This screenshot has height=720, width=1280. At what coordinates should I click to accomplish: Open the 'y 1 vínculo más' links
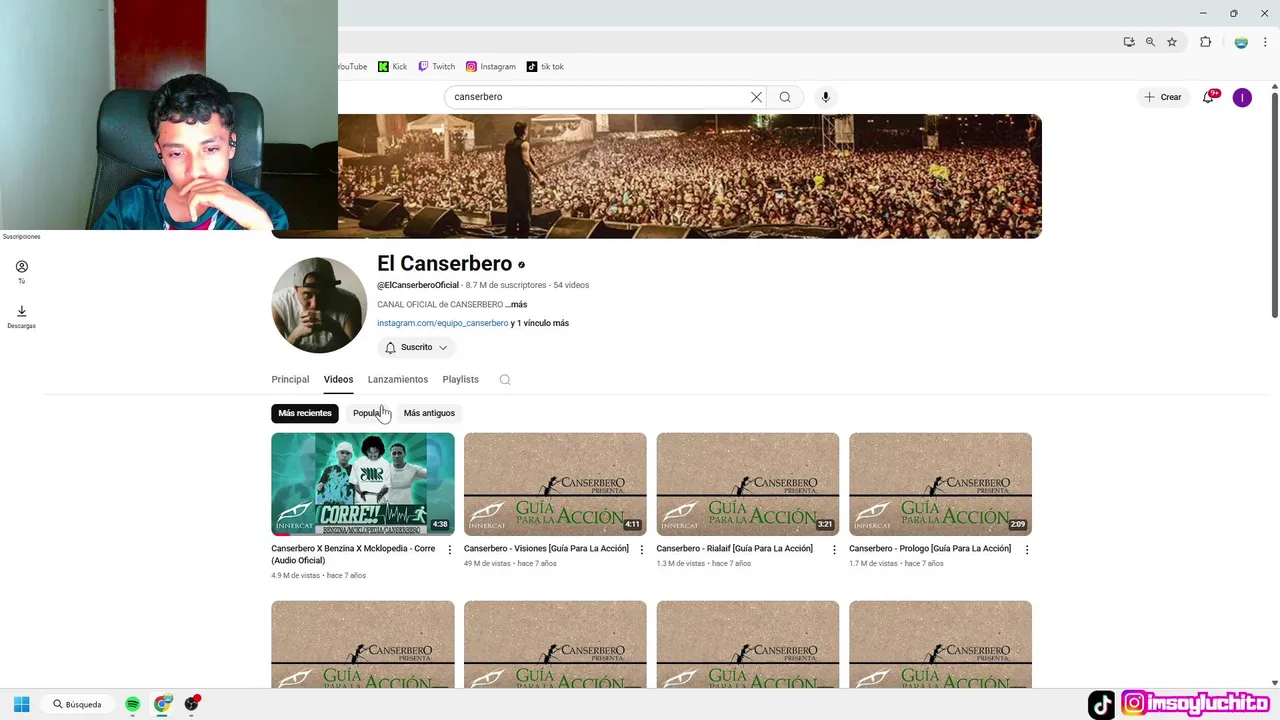click(x=540, y=323)
